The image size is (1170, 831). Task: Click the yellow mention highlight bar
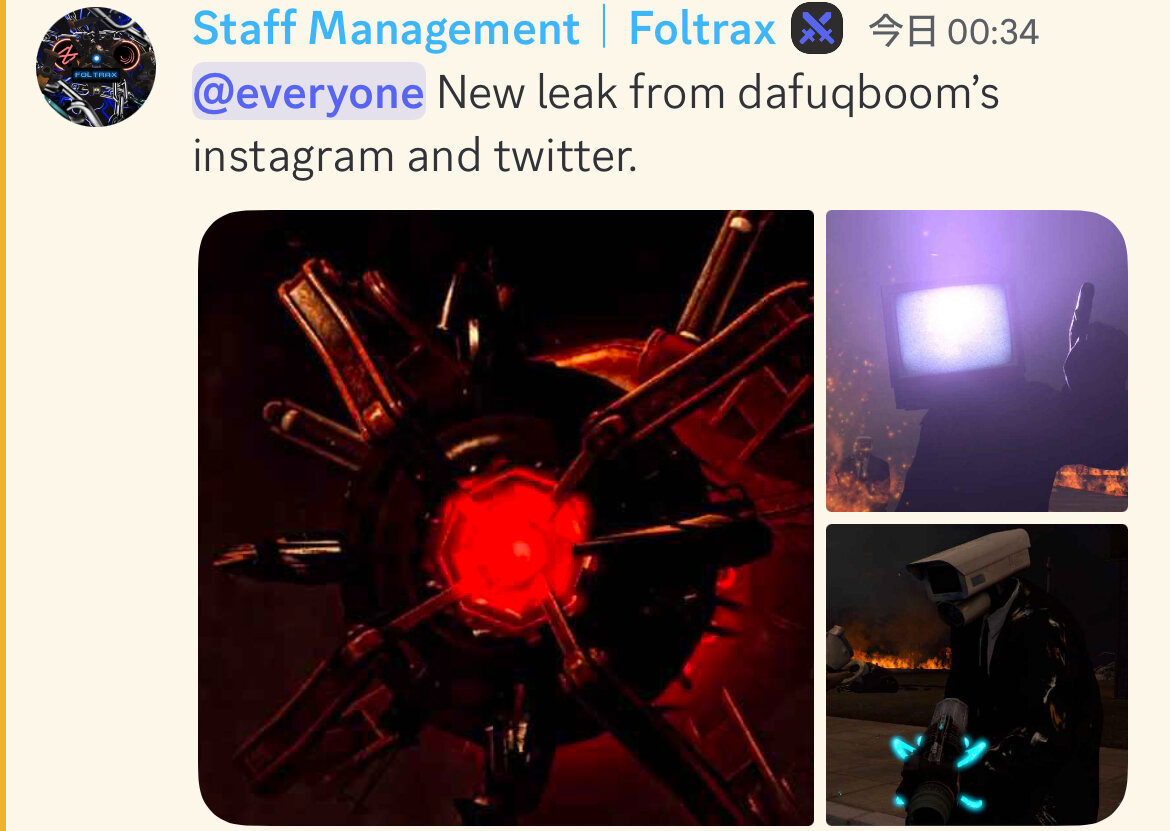click(x=3, y=416)
